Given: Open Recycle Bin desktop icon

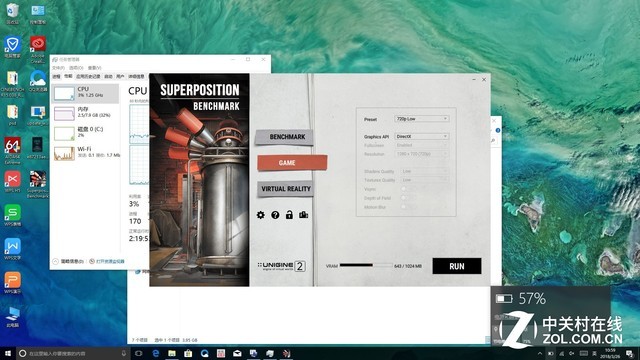Looking at the screenshot, I should click(x=13, y=13).
